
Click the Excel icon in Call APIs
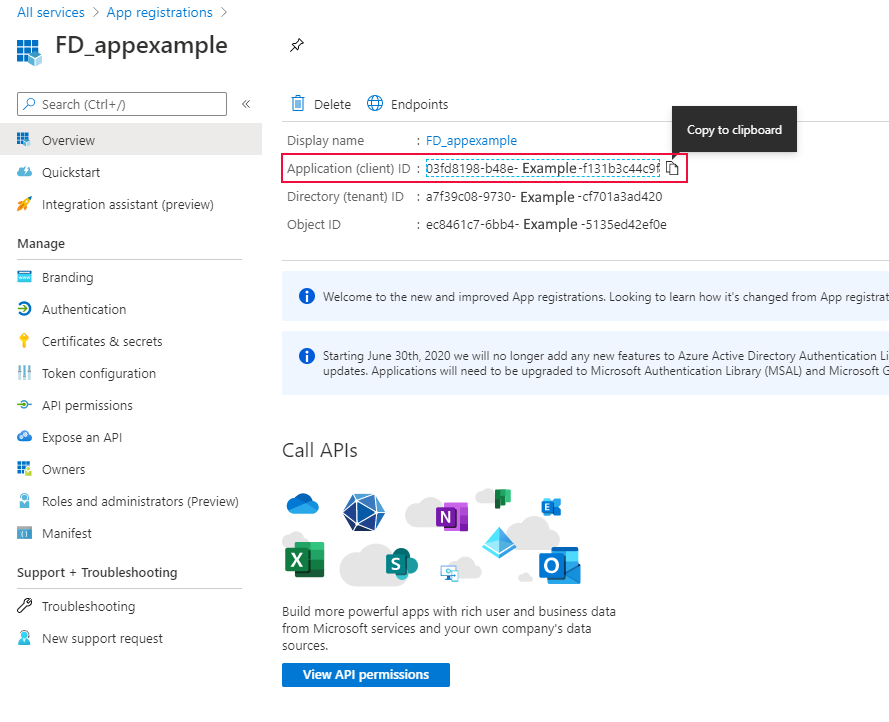[304, 560]
